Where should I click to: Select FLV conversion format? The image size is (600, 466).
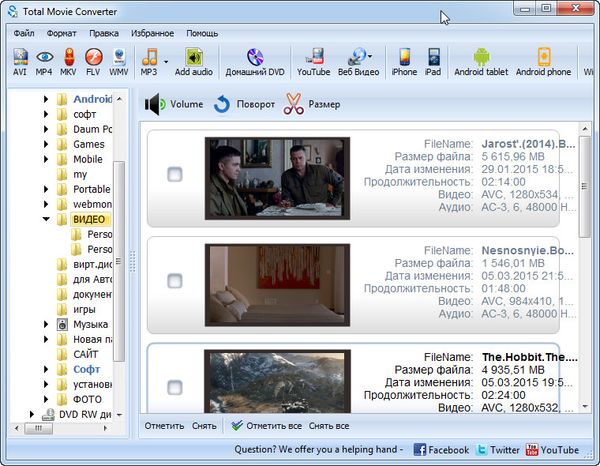94,60
